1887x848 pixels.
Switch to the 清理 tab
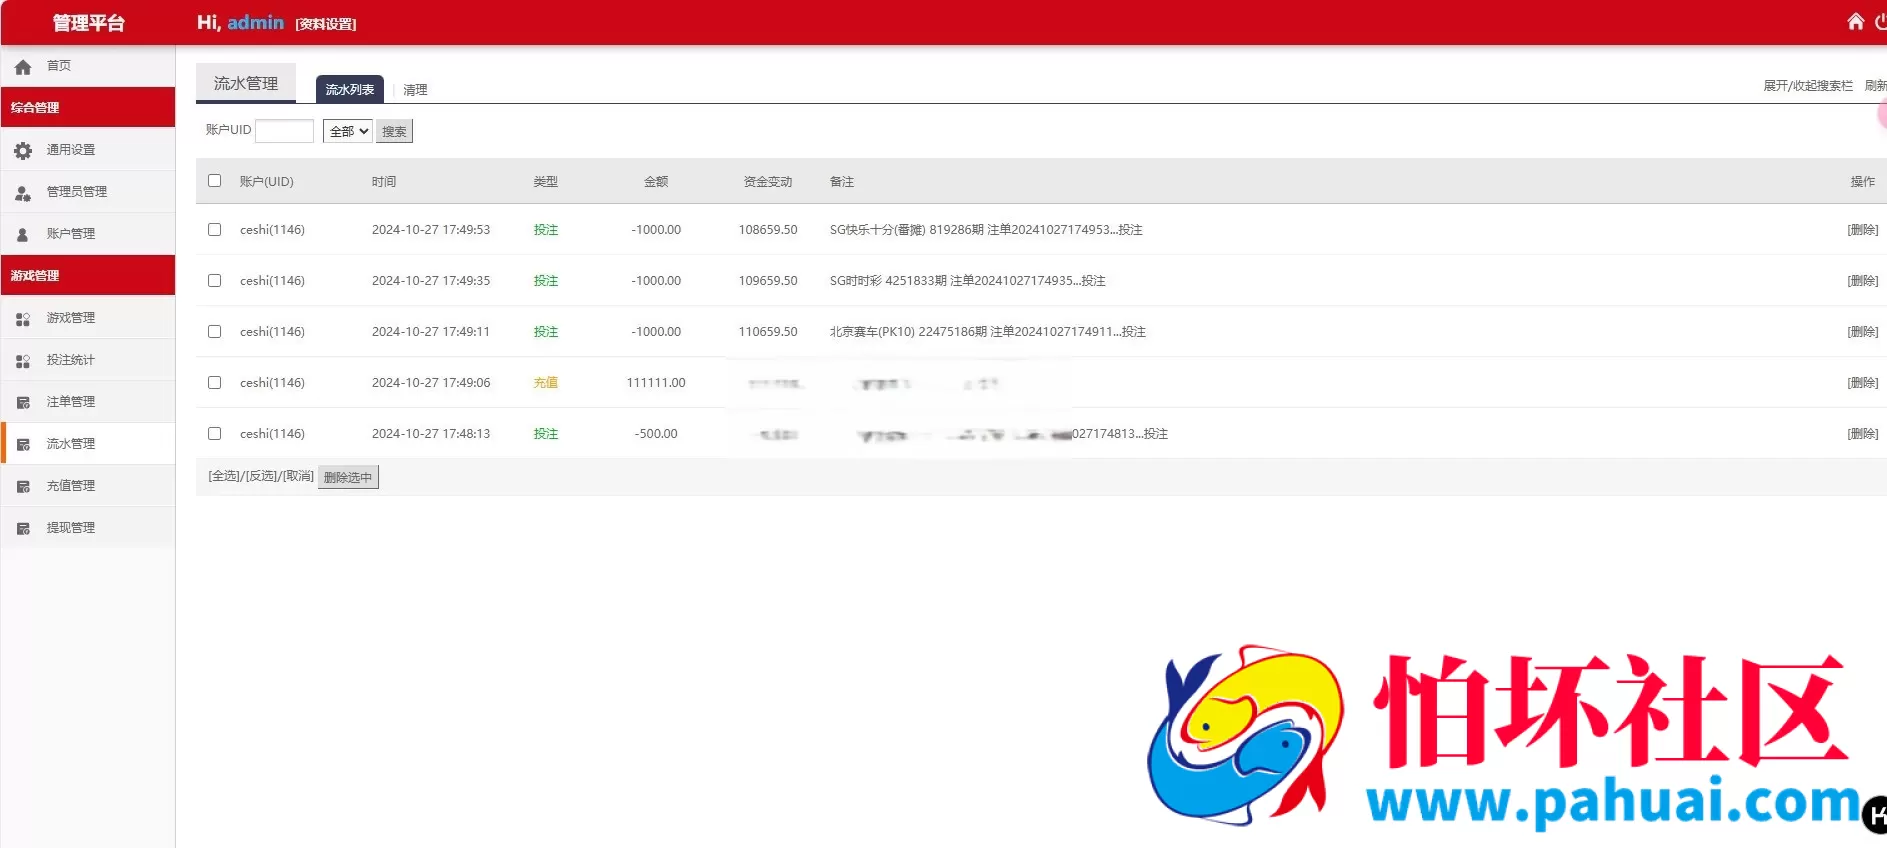click(x=415, y=90)
